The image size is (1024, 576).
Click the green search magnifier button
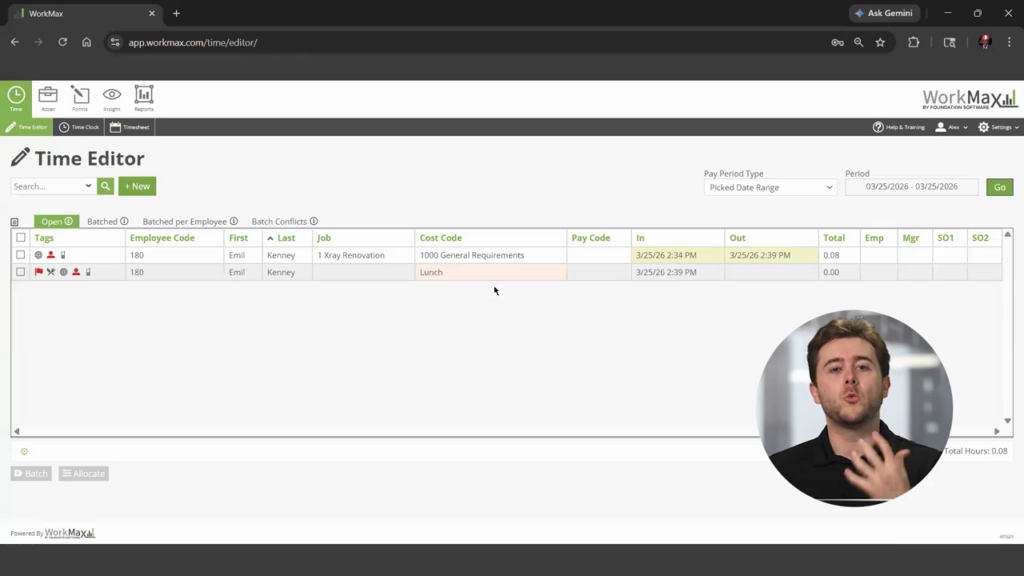(105, 186)
